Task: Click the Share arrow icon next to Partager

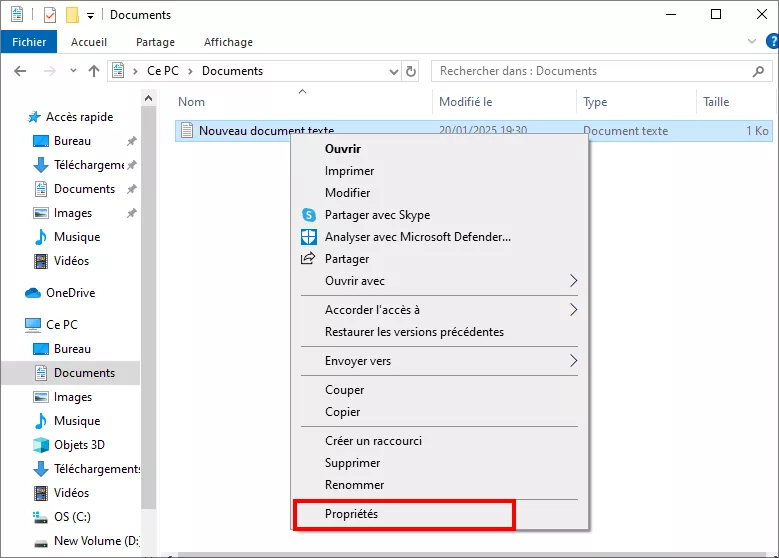Action: pos(308,258)
